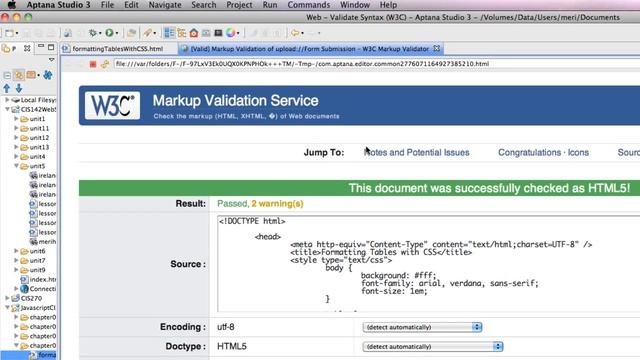Open the Doctype detect automatically dropdown
This screenshot has width=640, height=360.
coord(433,347)
